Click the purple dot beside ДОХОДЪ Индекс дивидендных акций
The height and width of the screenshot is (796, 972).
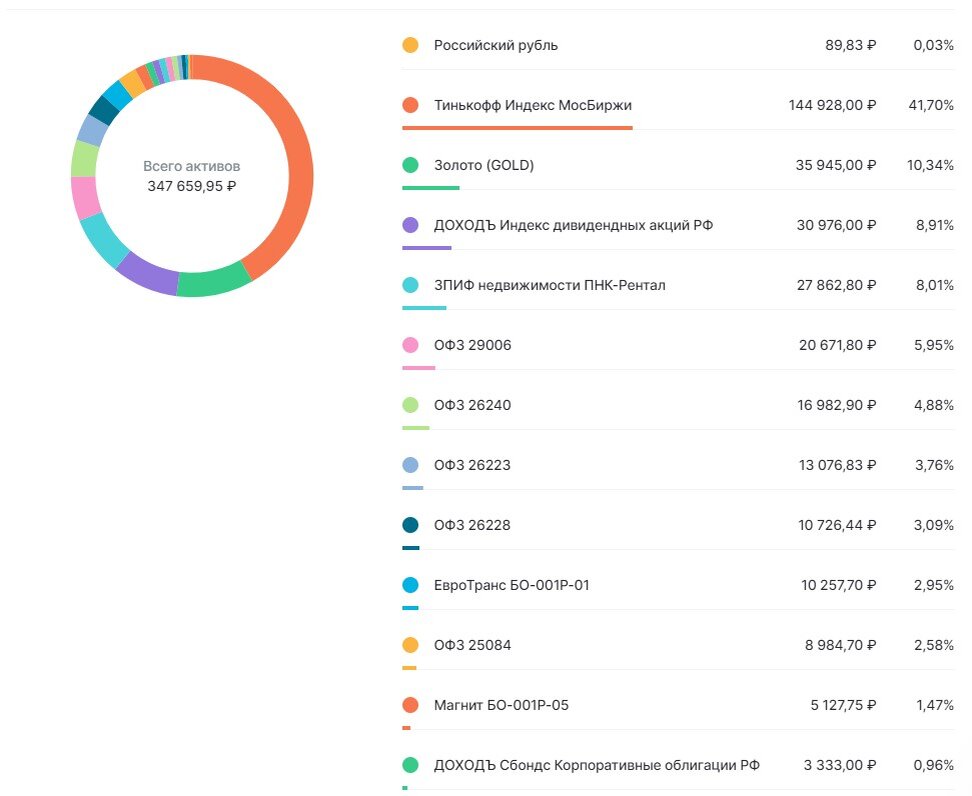[x=410, y=225]
